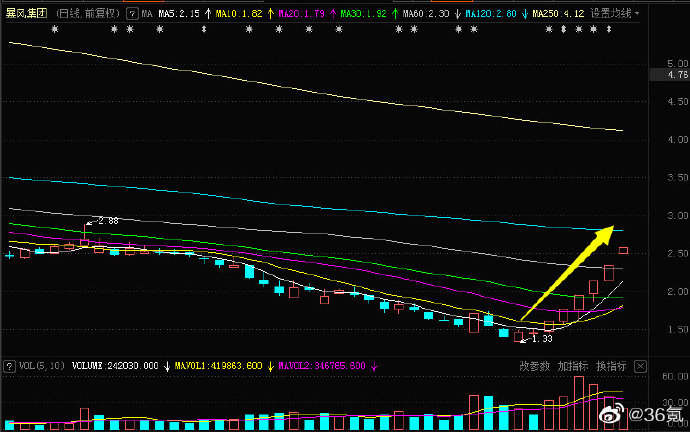Click the highlighted 4.76 price tag
Image resolution: width=690 pixels, height=432 pixels.
coord(670,75)
